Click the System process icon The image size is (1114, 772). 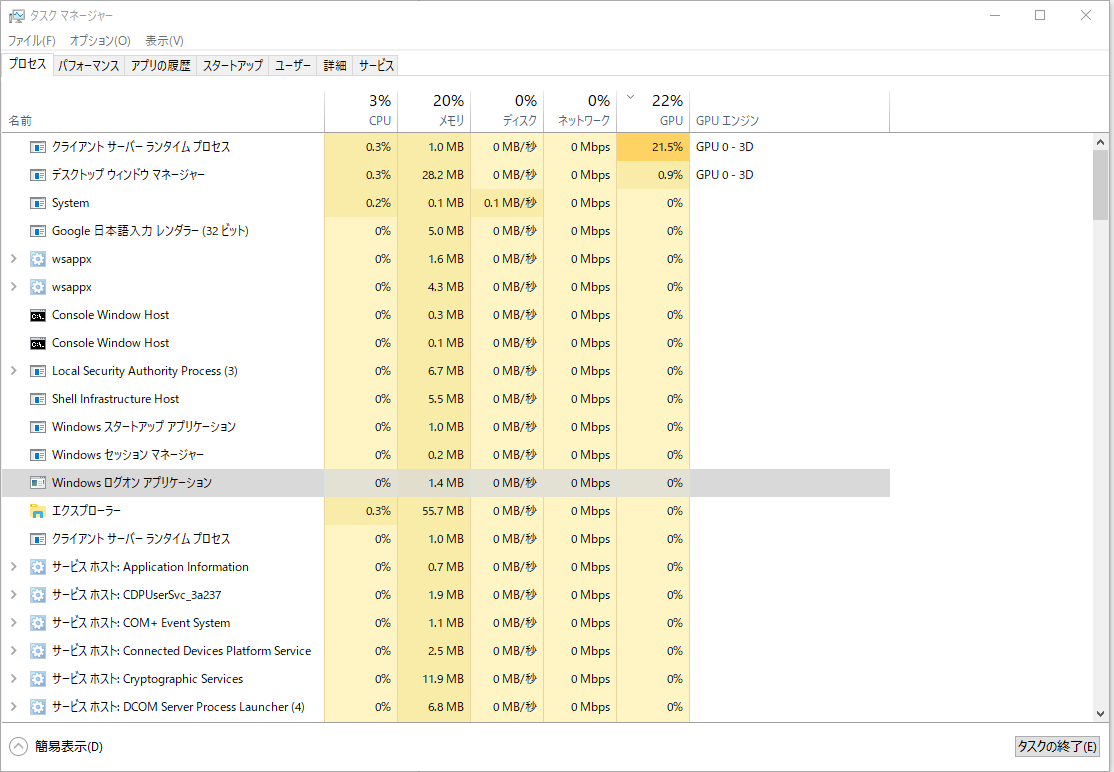(x=38, y=203)
